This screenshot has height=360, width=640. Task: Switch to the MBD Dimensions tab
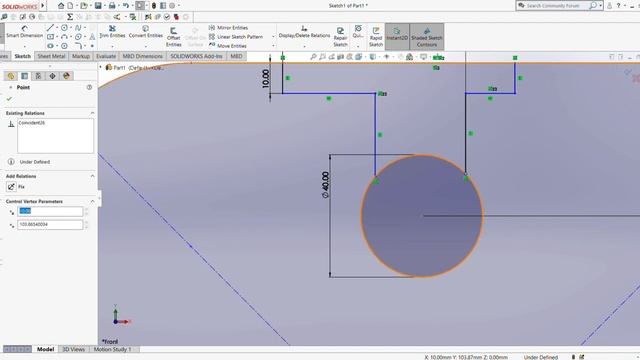pyautogui.click(x=143, y=56)
